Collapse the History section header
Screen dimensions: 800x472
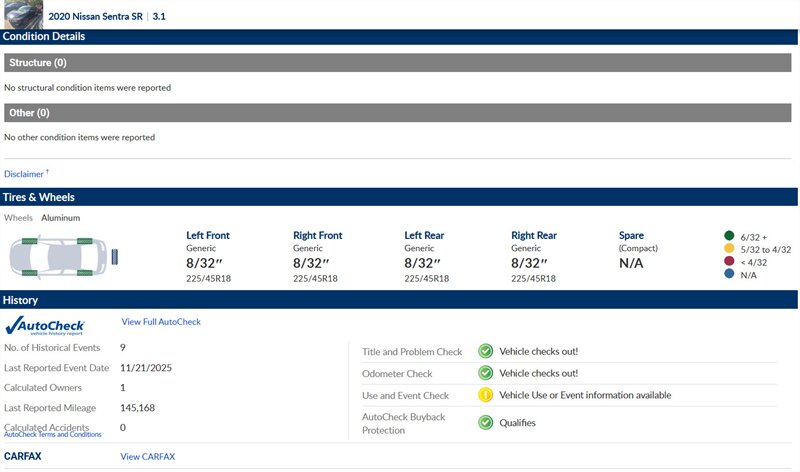[x=399, y=300]
